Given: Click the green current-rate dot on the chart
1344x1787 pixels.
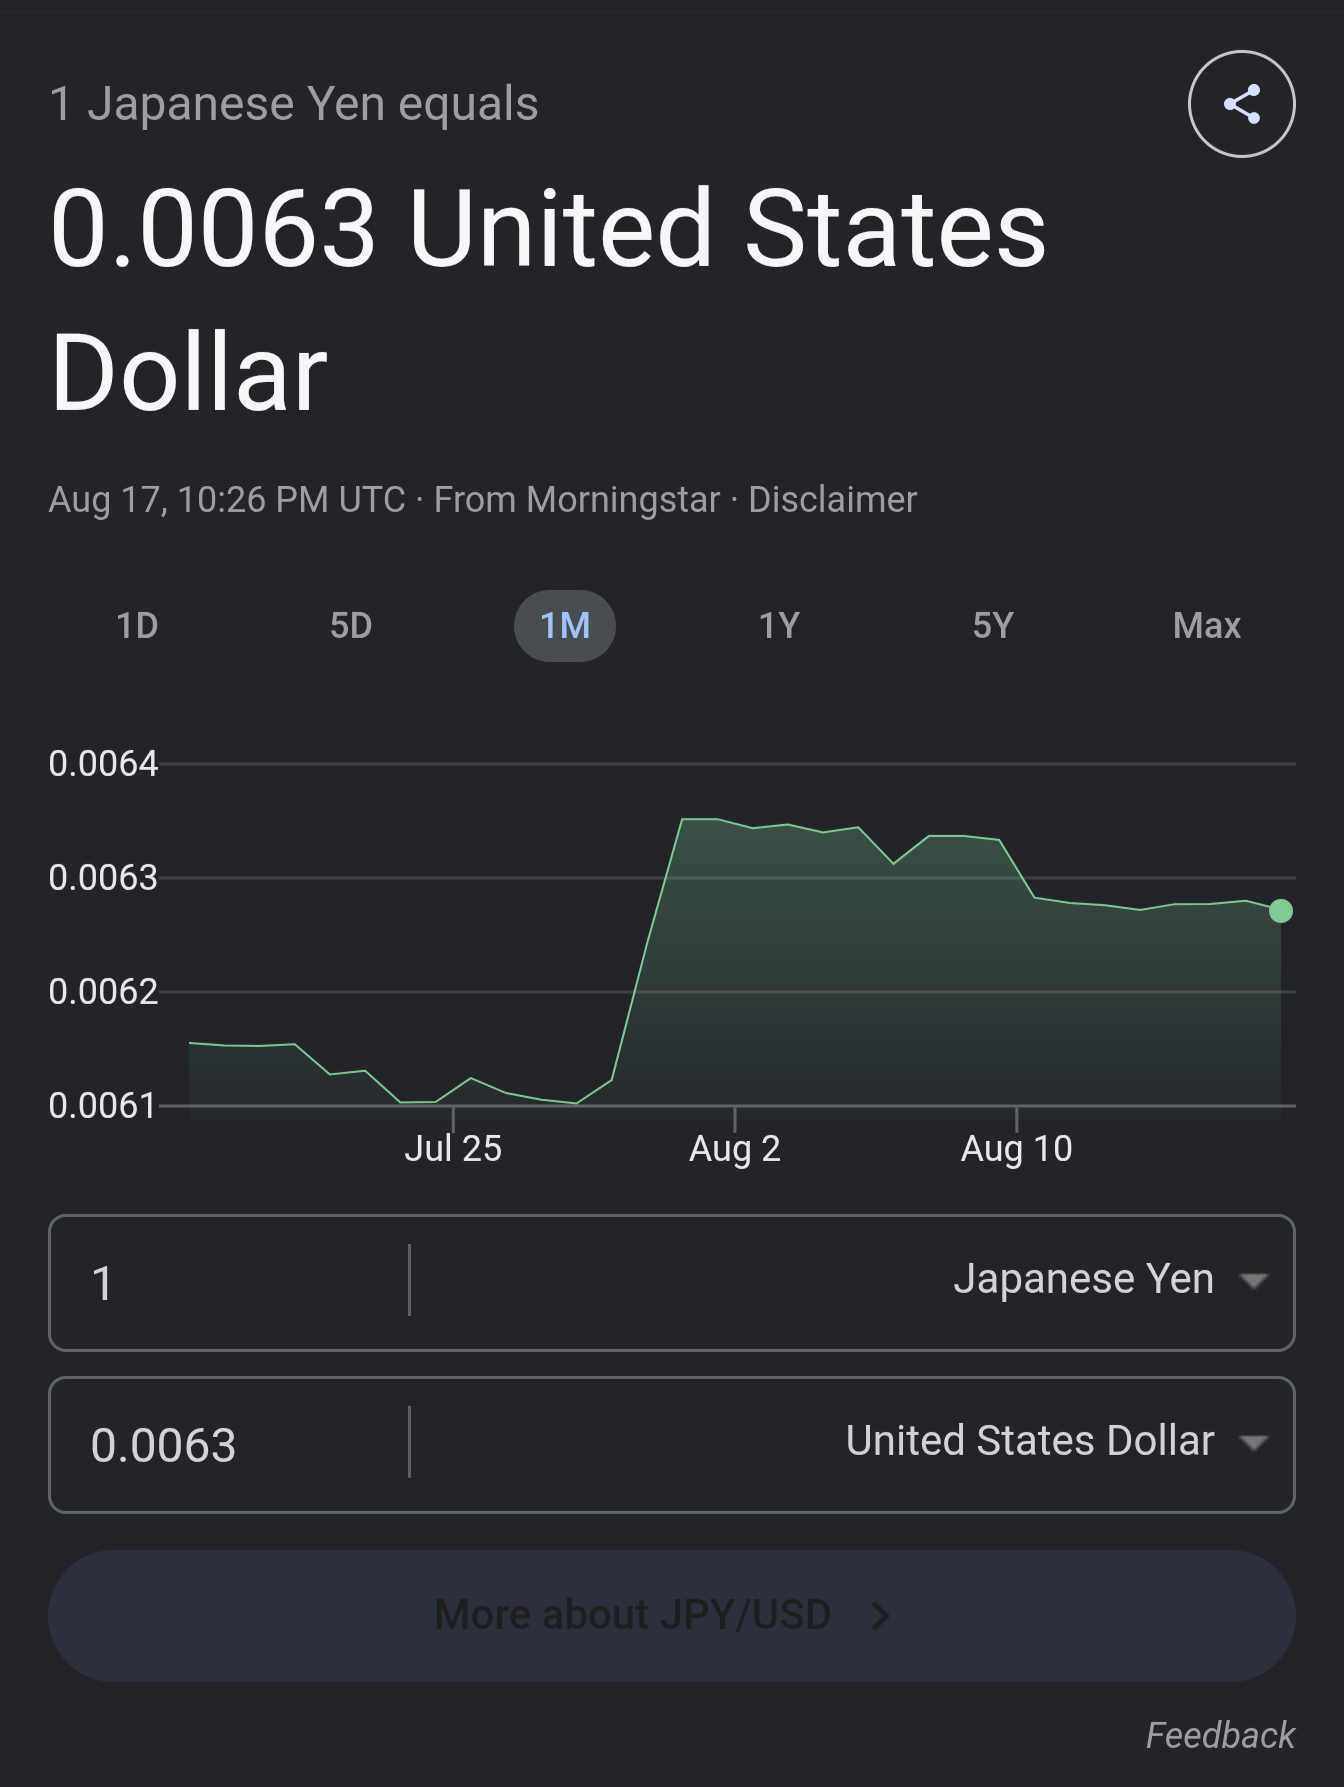Looking at the screenshot, I should (1280, 911).
